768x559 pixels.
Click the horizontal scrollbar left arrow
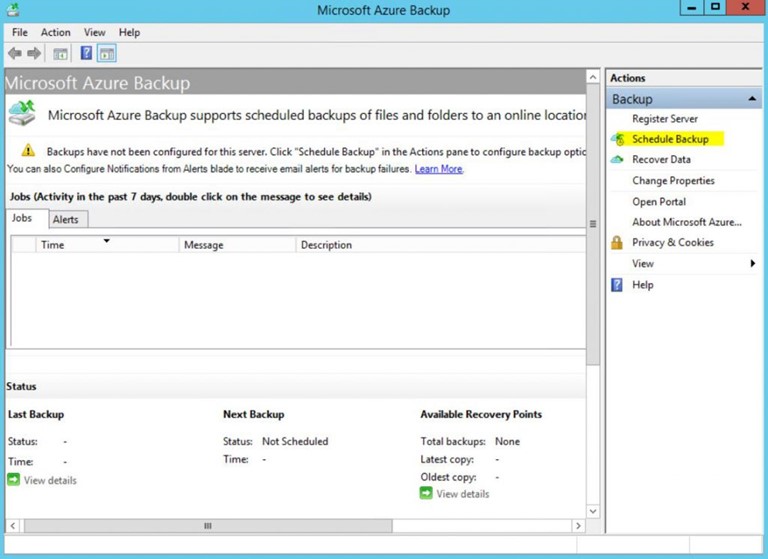pos(13,526)
